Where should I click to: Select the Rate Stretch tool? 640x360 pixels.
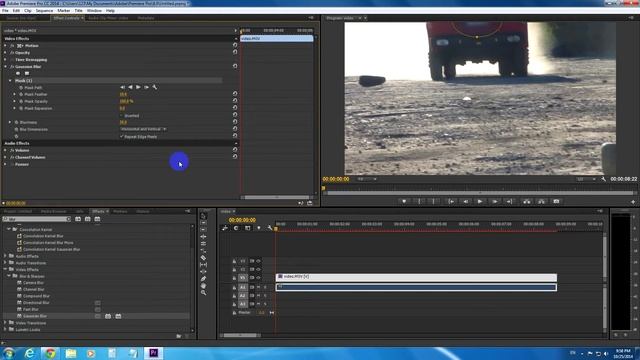pos(203,251)
